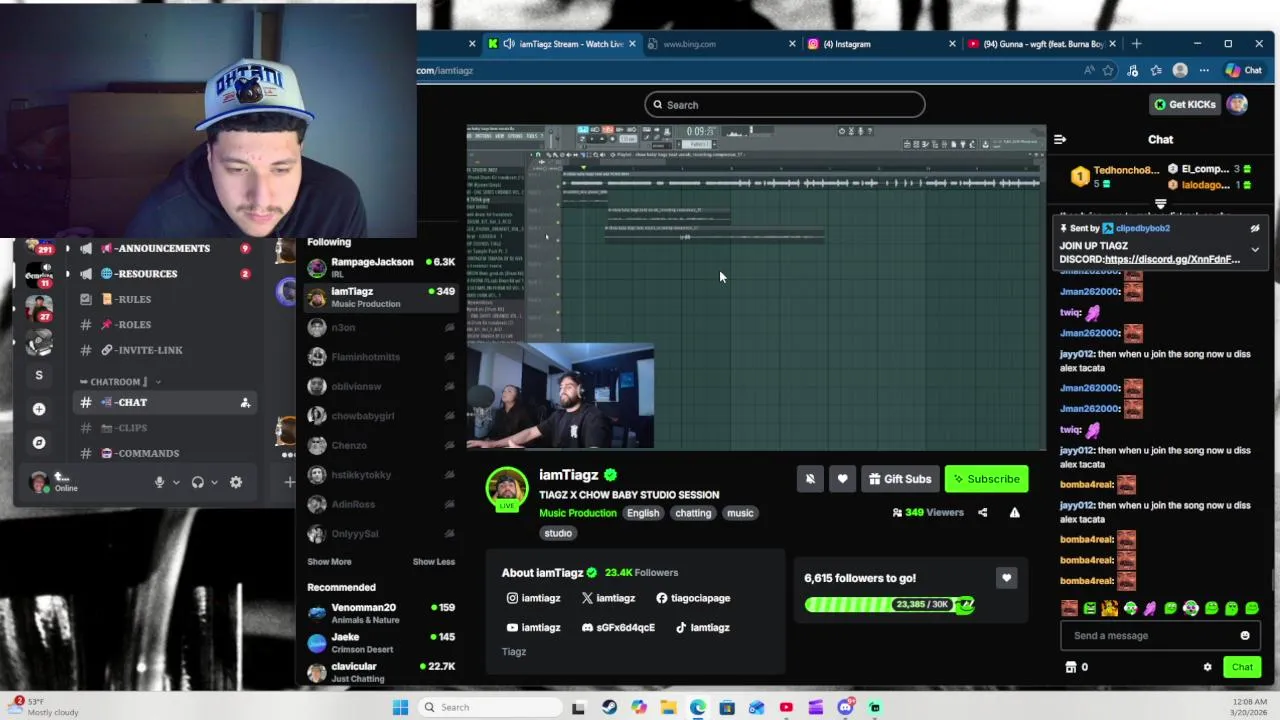Focus the Kick Search box

click(785, 105)
